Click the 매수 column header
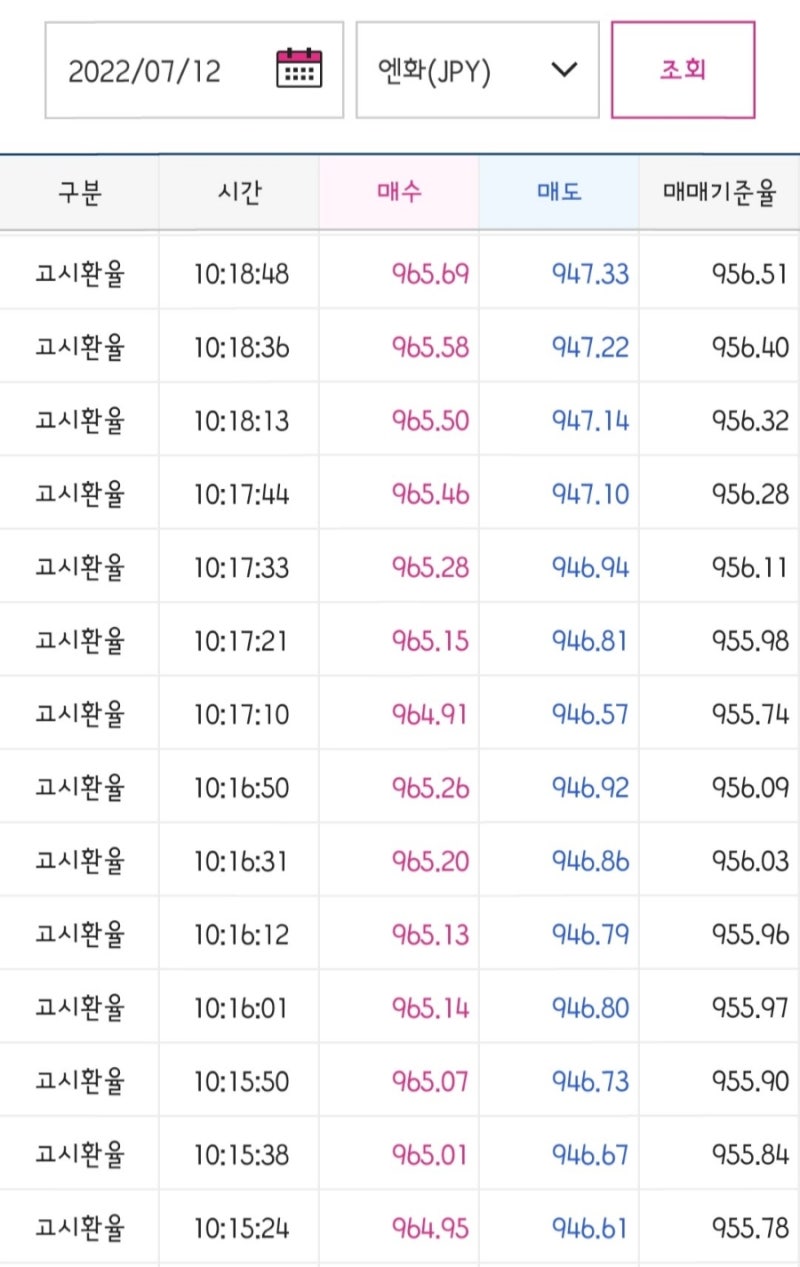800x1267 pixels. (399, 193)
